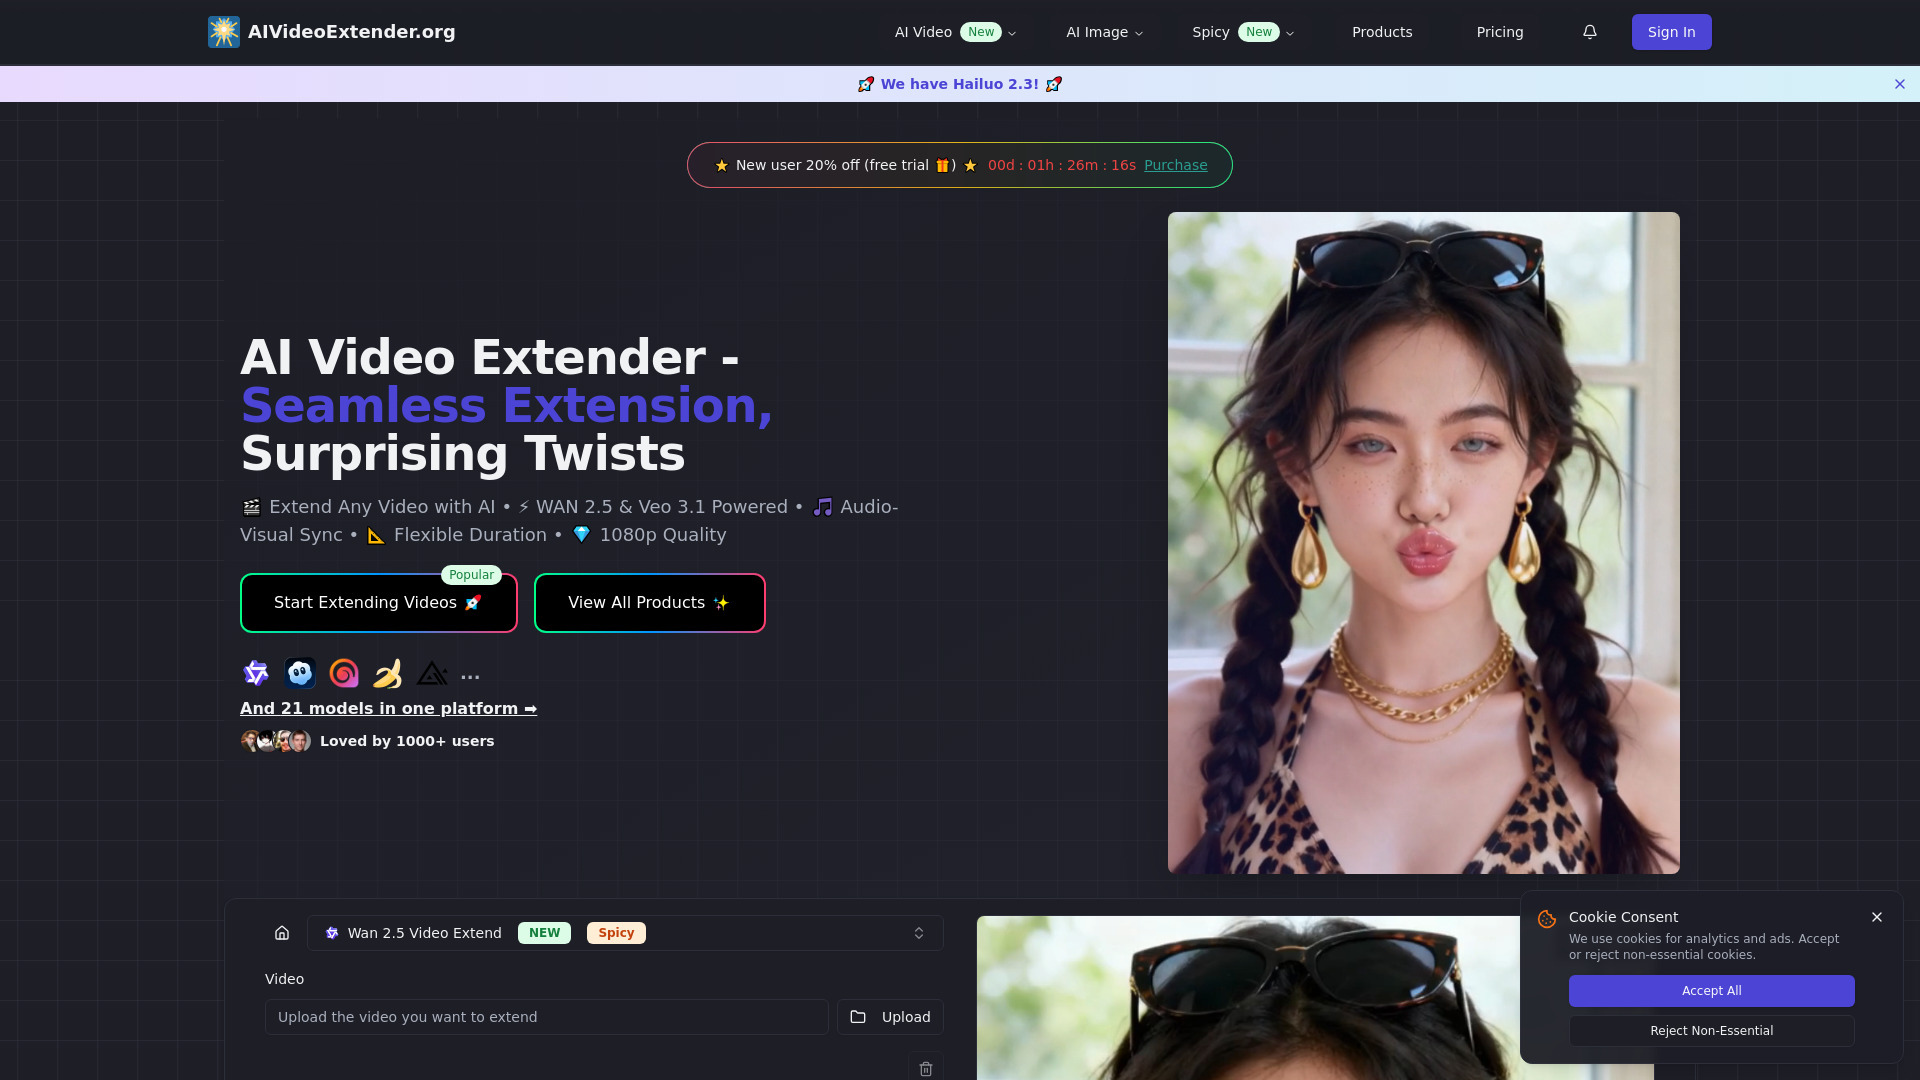Click the notification bell icon
This screenshot has height=1080, width=1920.
coord(1590,32)
